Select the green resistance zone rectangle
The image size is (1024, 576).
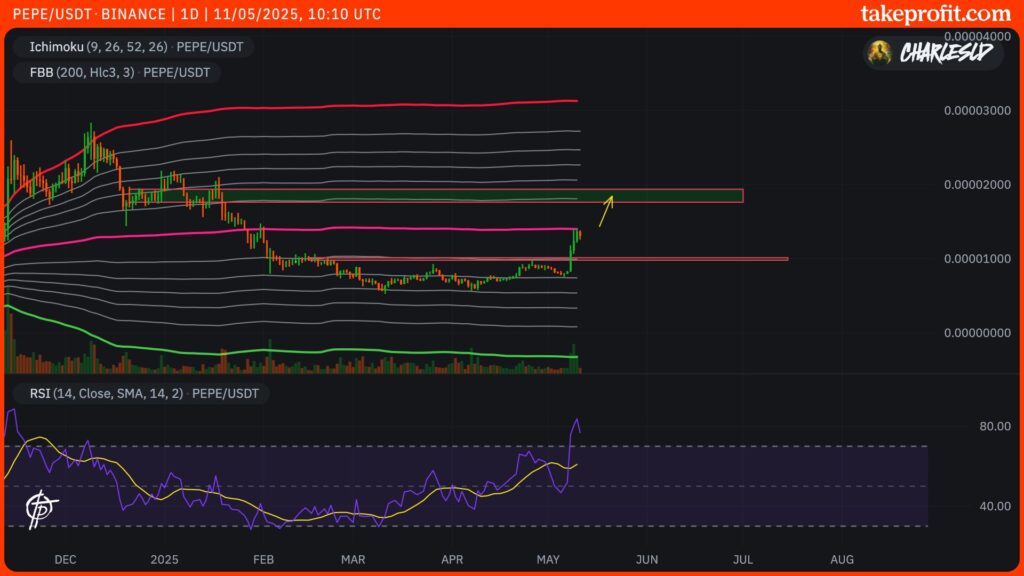(480, 196)
